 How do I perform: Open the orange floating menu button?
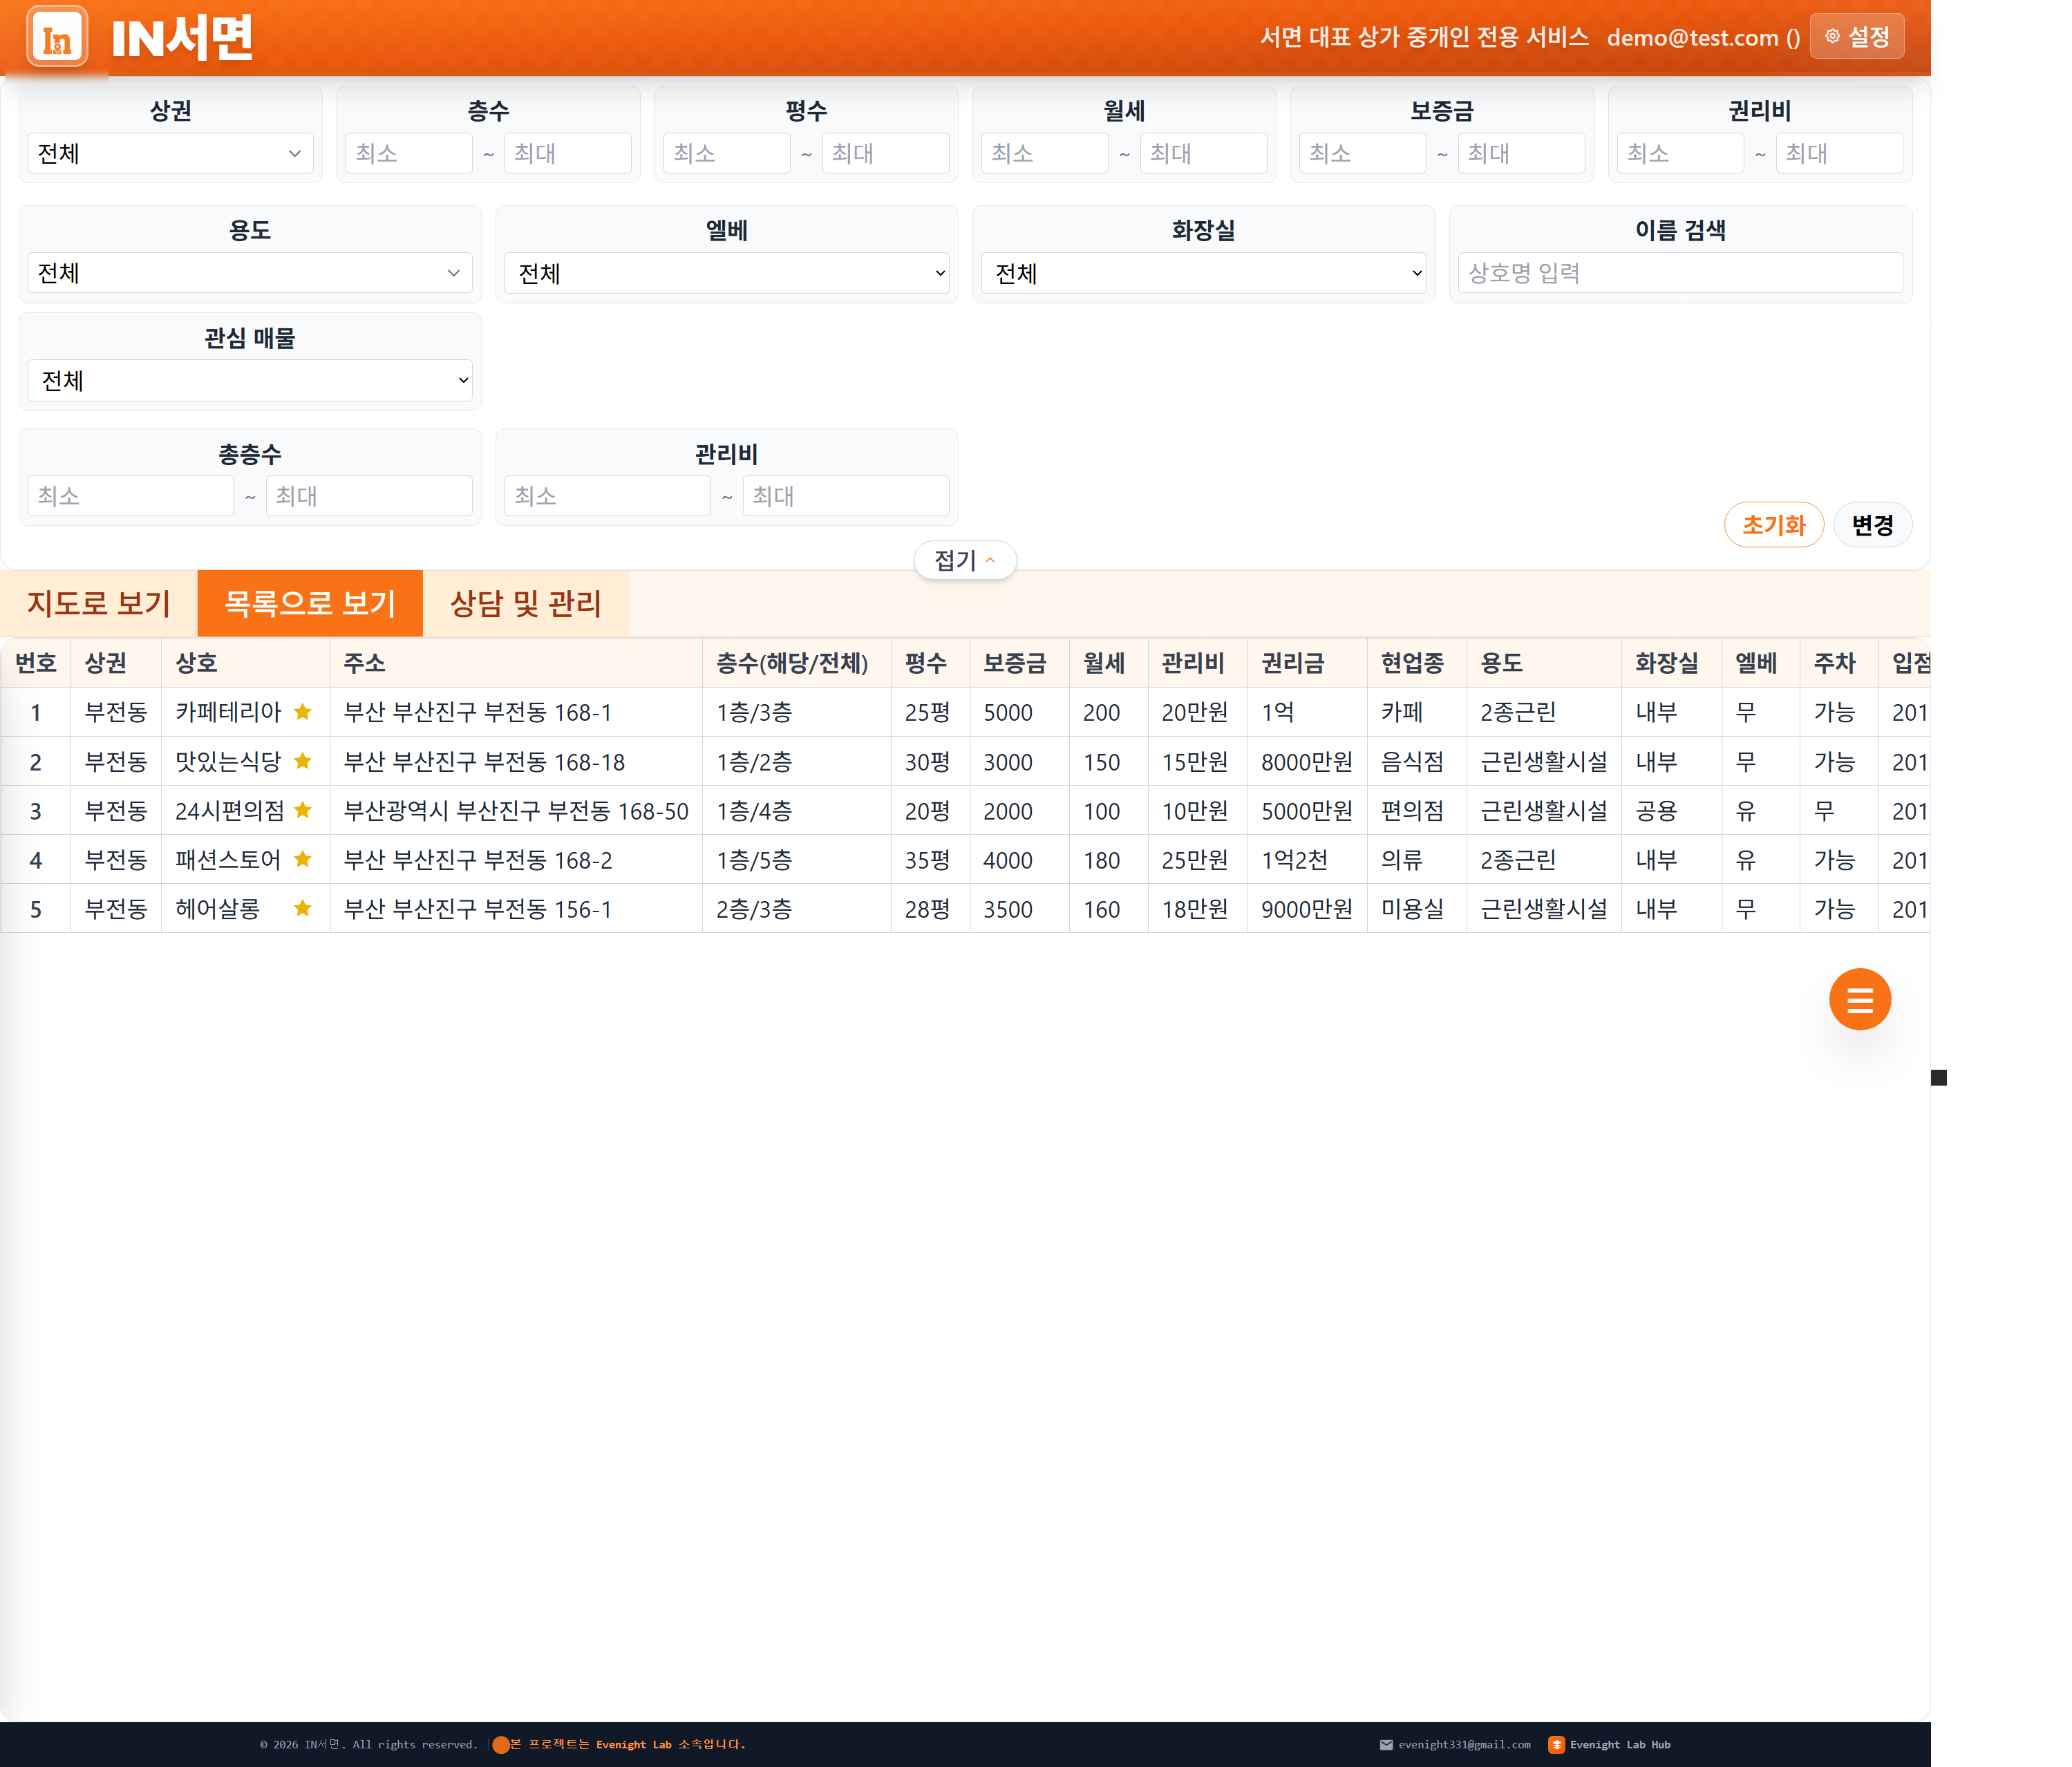1859,999
